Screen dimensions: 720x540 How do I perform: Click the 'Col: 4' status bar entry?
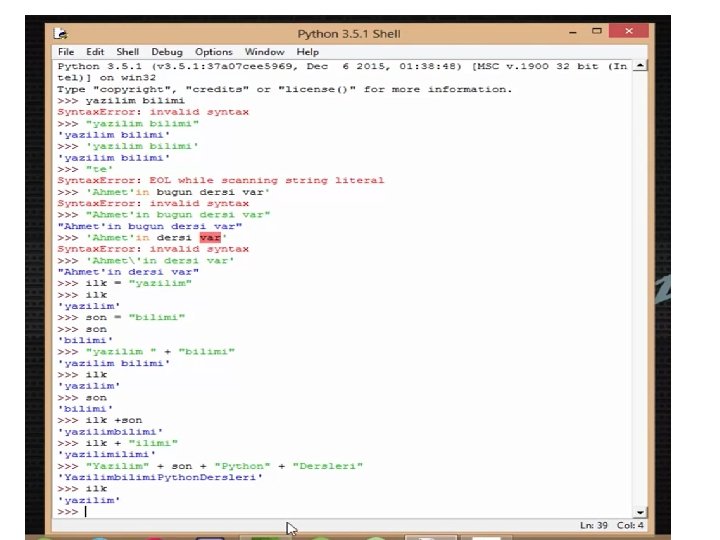click(630, 525)
